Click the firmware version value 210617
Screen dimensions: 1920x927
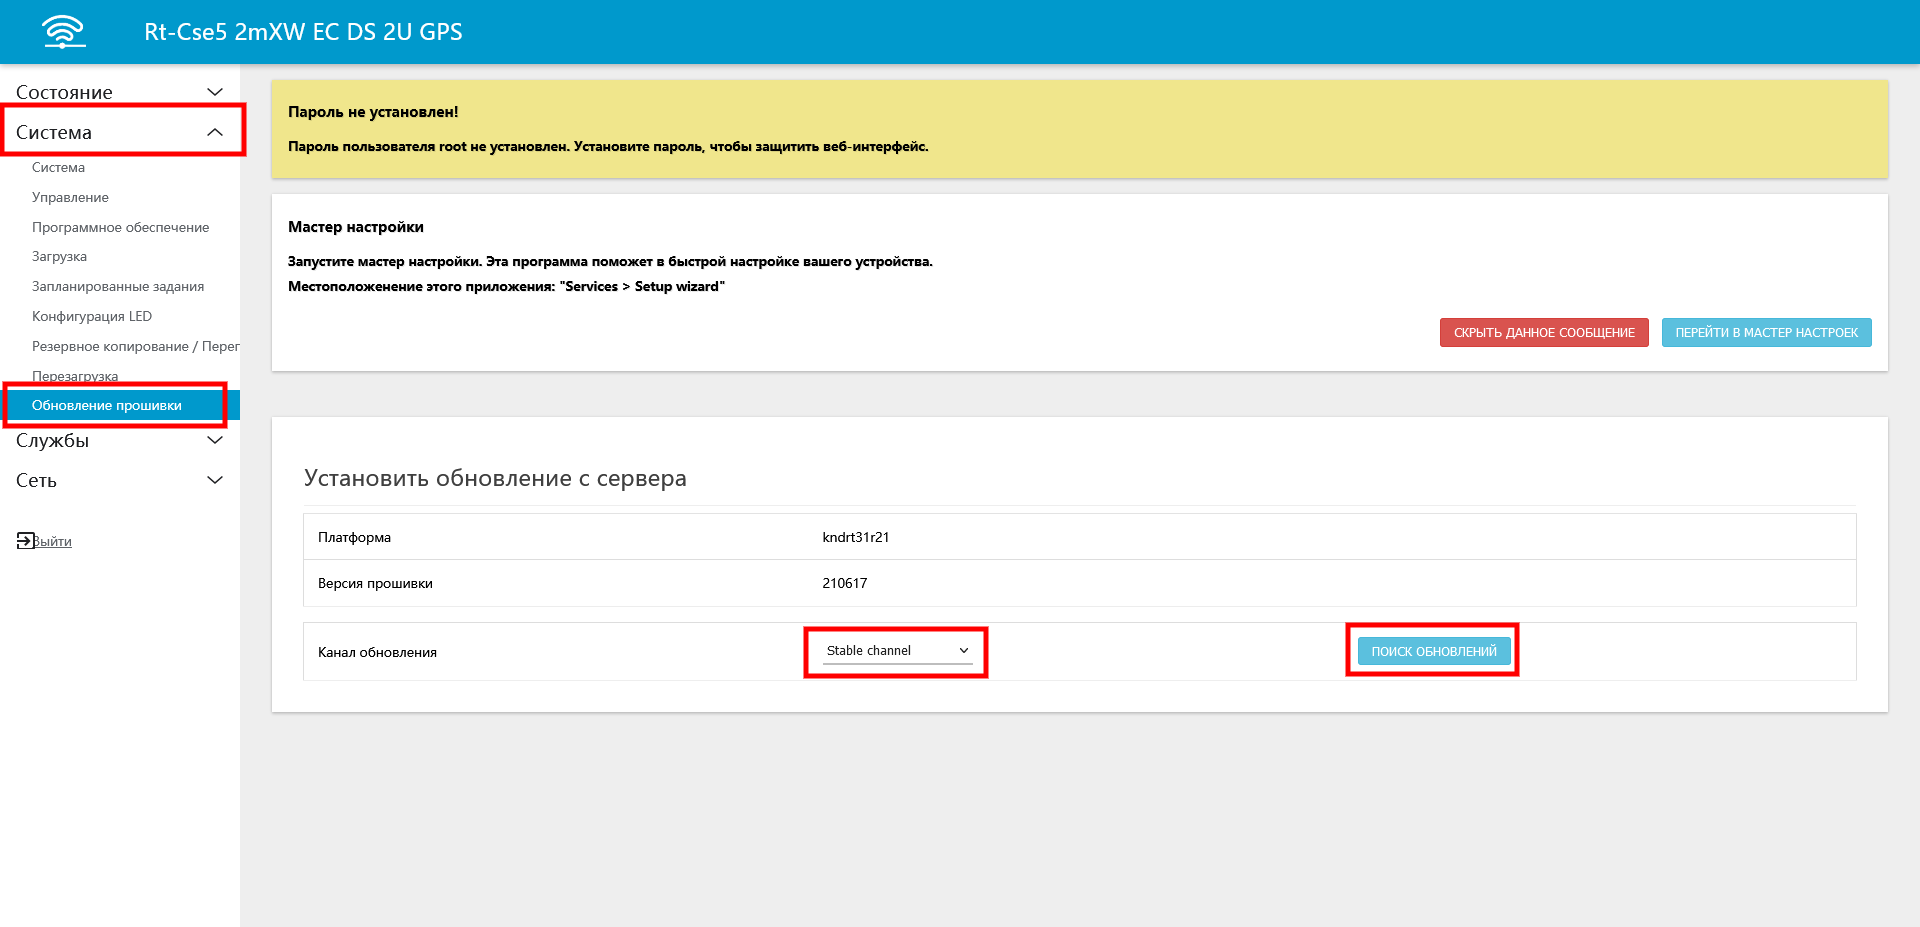point(845,583)
